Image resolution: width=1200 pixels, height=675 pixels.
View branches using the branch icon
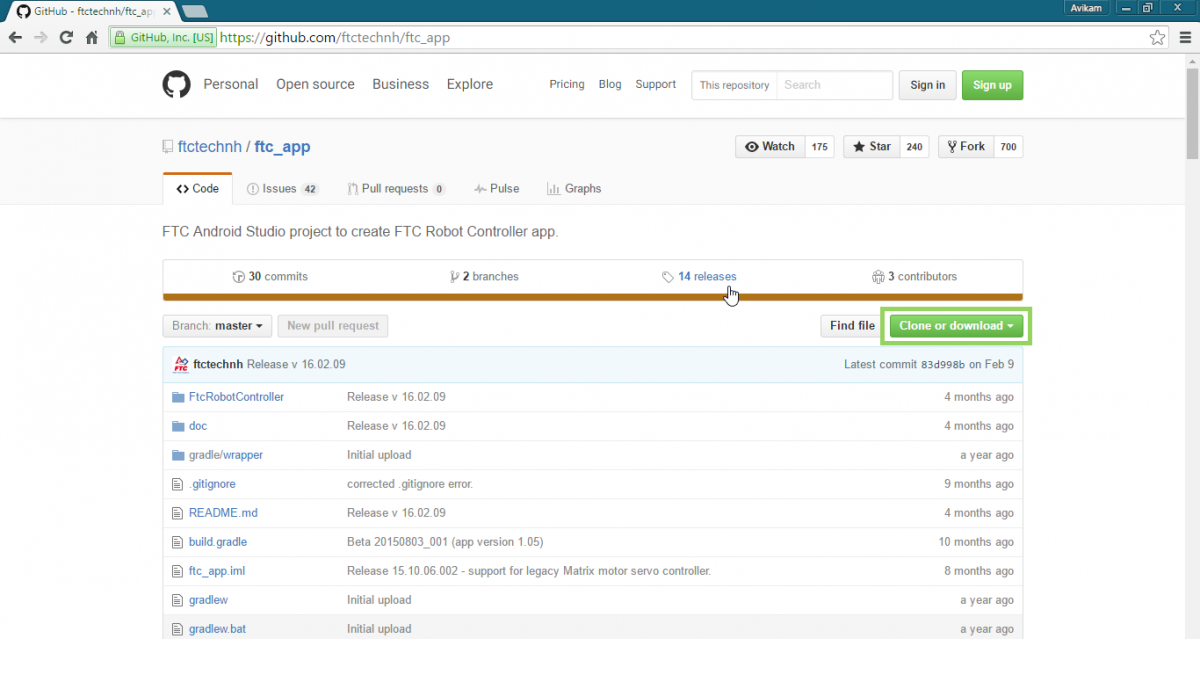click(455, 277)
